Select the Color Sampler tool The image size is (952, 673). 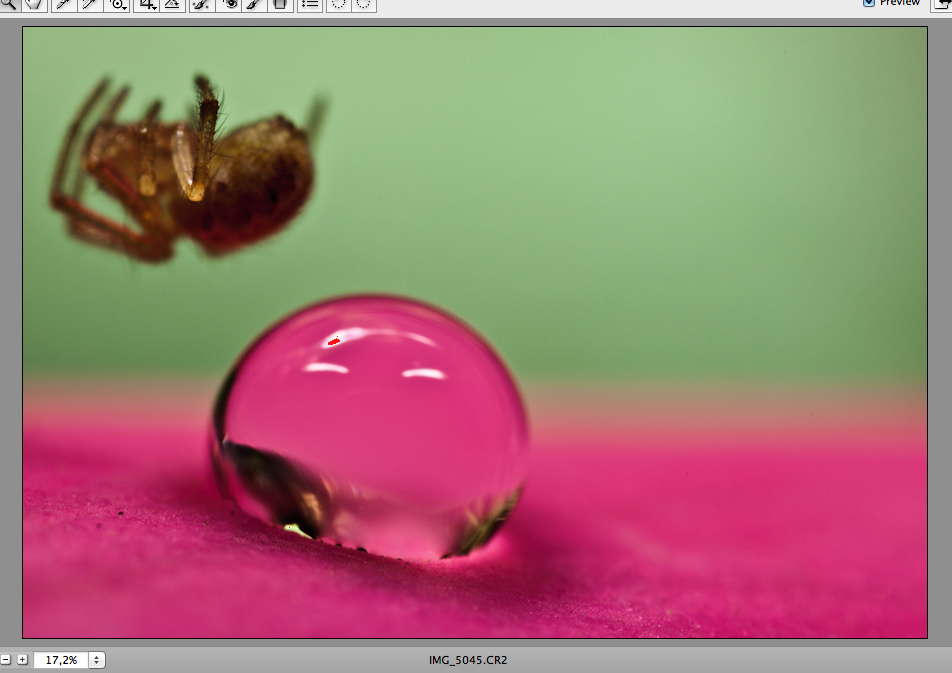[90, 4]
